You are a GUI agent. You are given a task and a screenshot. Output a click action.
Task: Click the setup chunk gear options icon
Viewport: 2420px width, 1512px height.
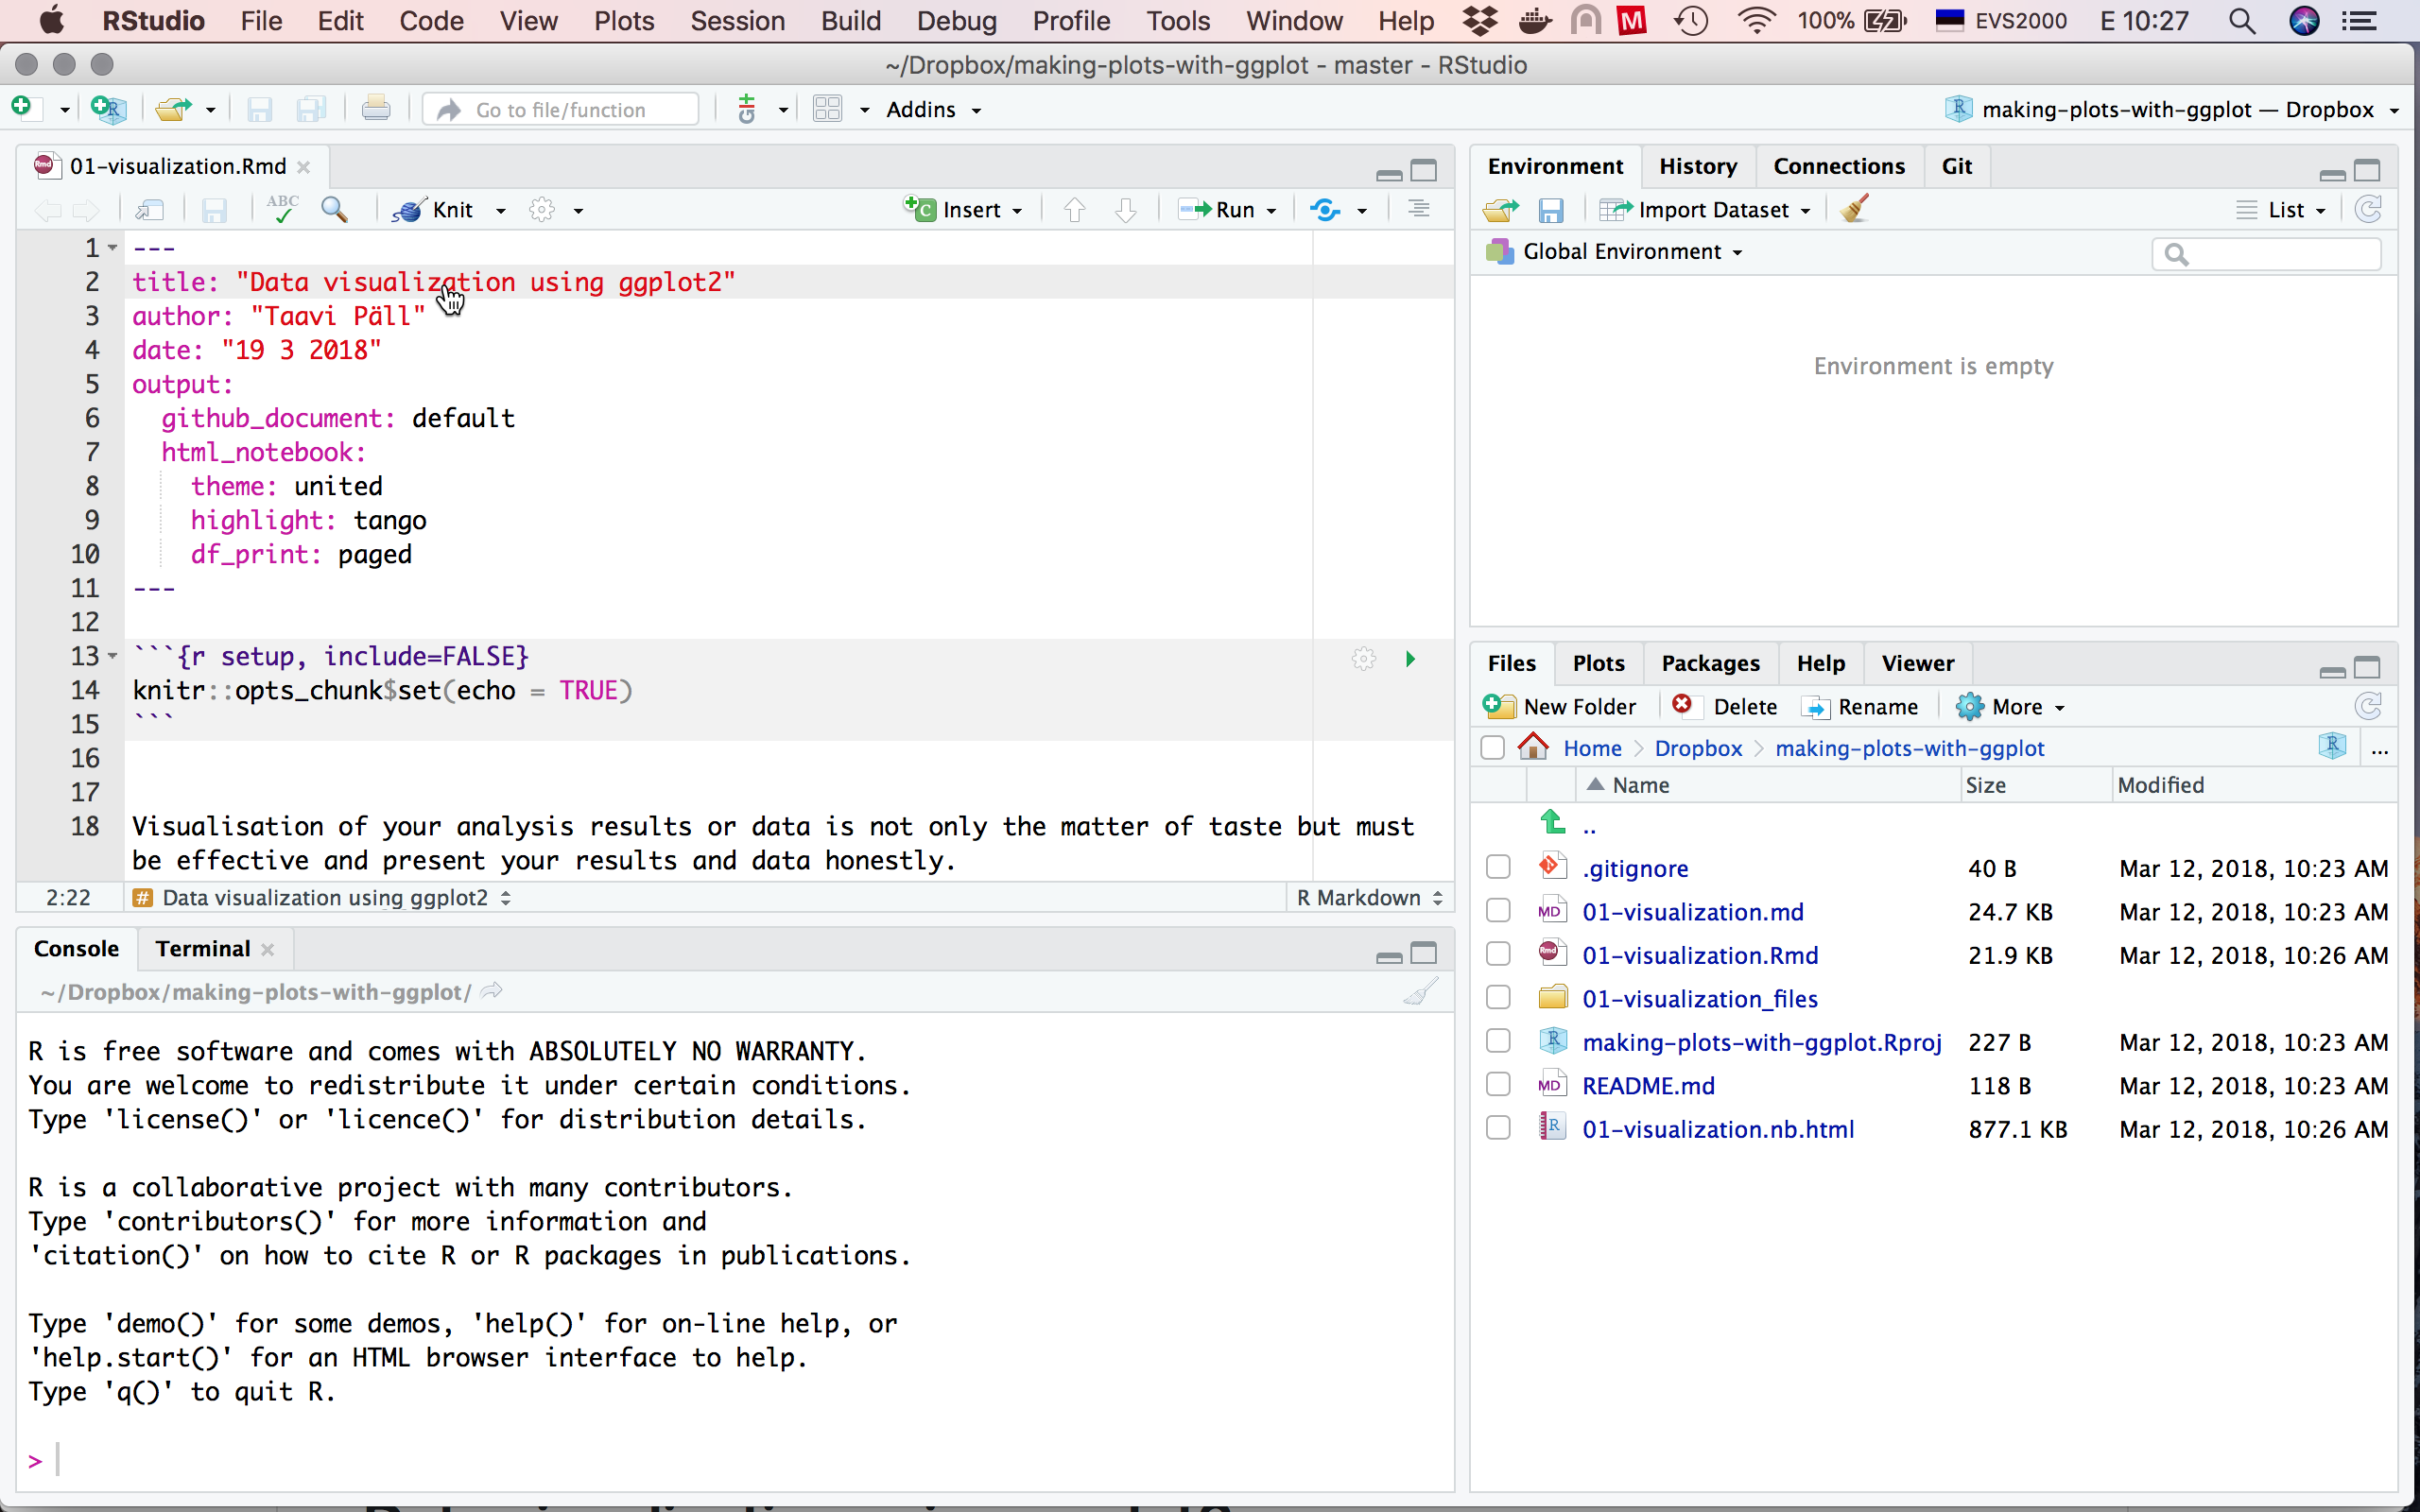coord(1364,659)
